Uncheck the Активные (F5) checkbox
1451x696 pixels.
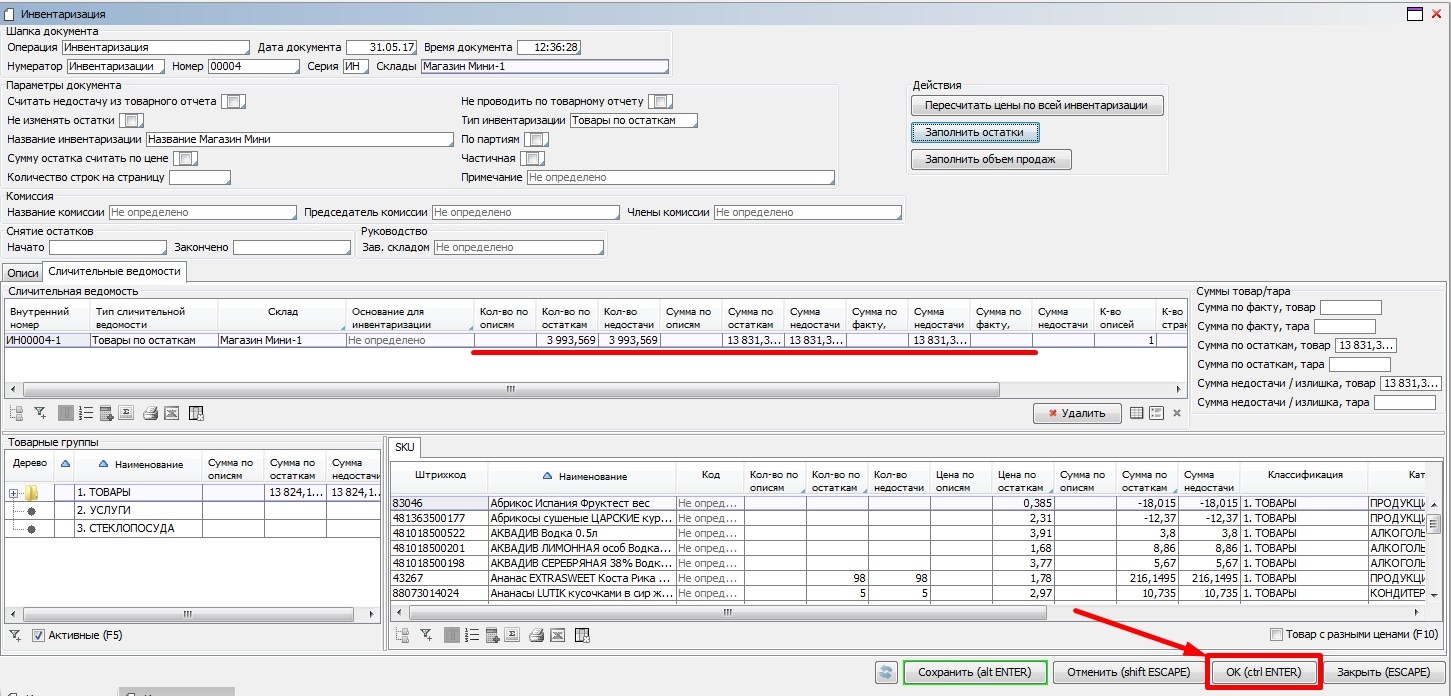tap(39, 636)
